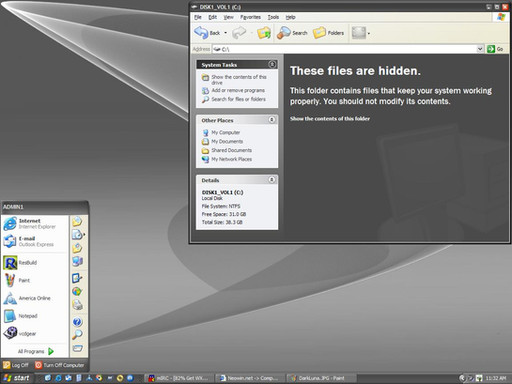512x384 pixels.
Task: Open the Search magnifier in toolbar
Action: [284, 33]
